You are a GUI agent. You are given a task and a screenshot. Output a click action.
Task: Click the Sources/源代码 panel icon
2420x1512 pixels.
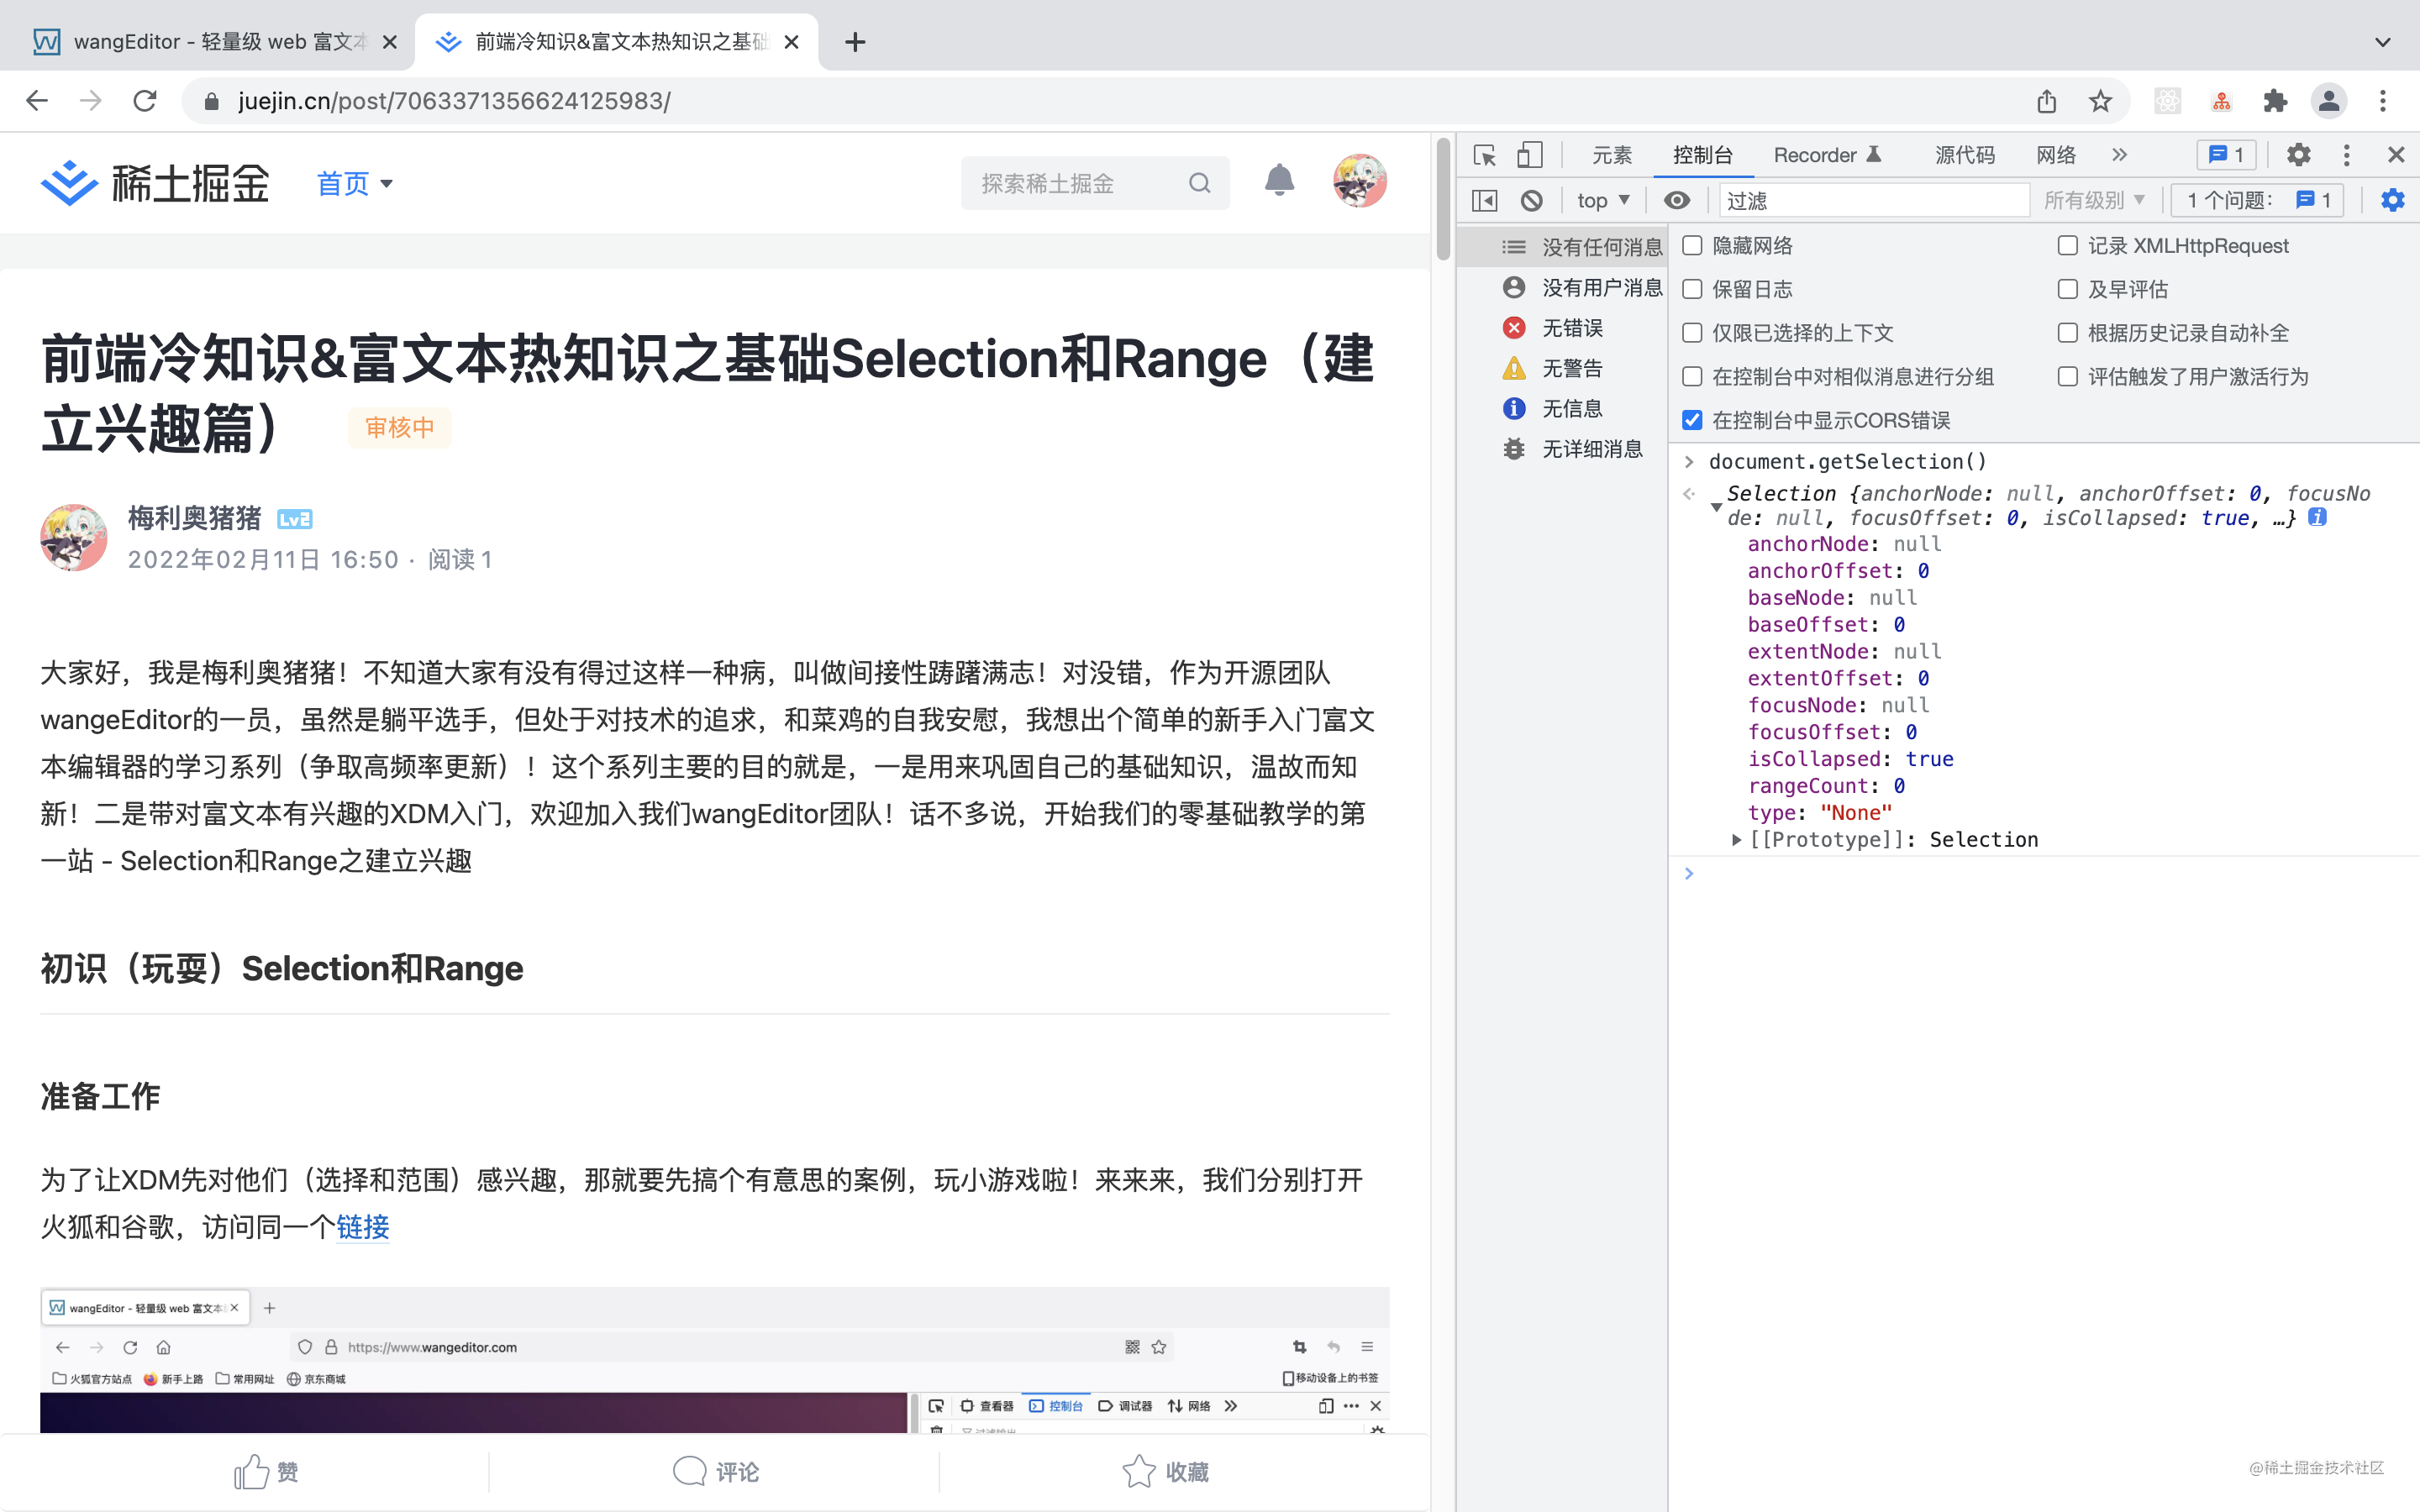click(1965, 153)
